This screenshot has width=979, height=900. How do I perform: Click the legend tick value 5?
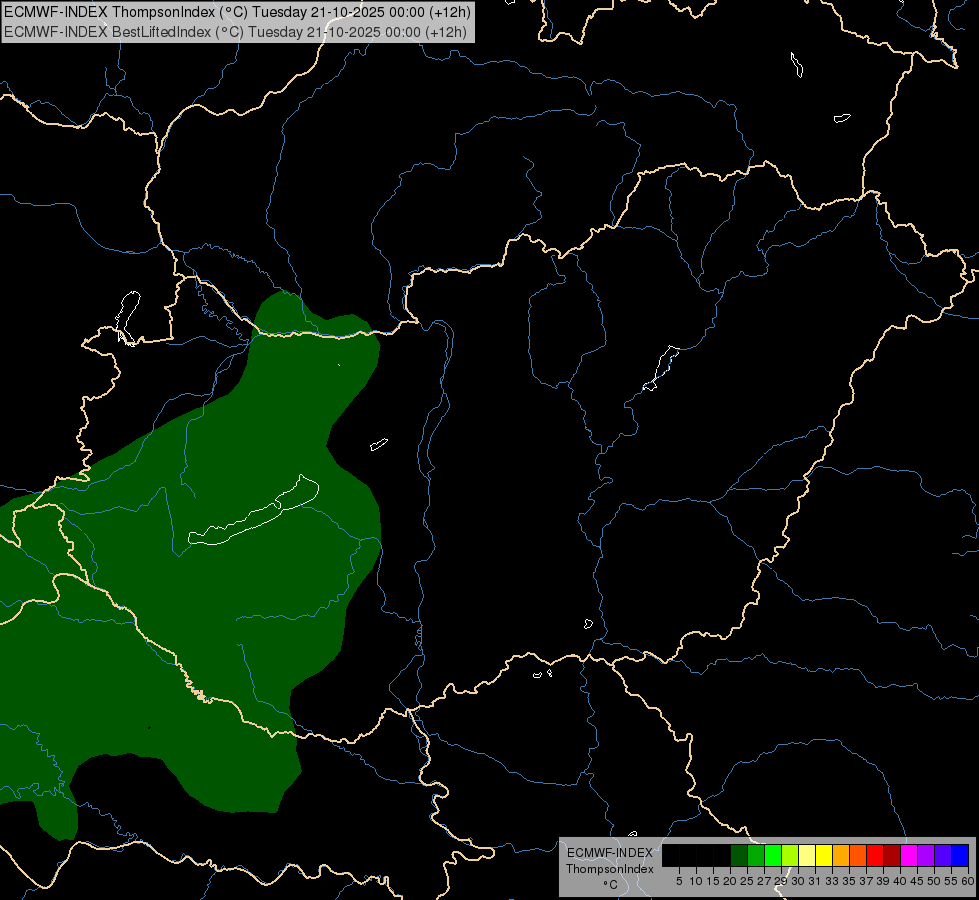679,881
